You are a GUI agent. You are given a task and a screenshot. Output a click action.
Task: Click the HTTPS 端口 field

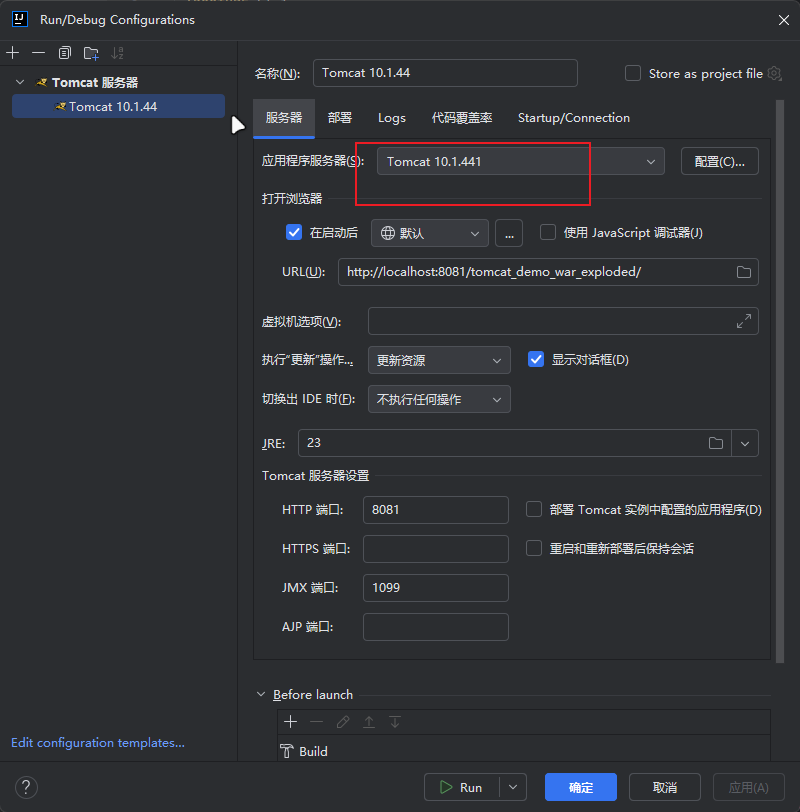(436, 549)
